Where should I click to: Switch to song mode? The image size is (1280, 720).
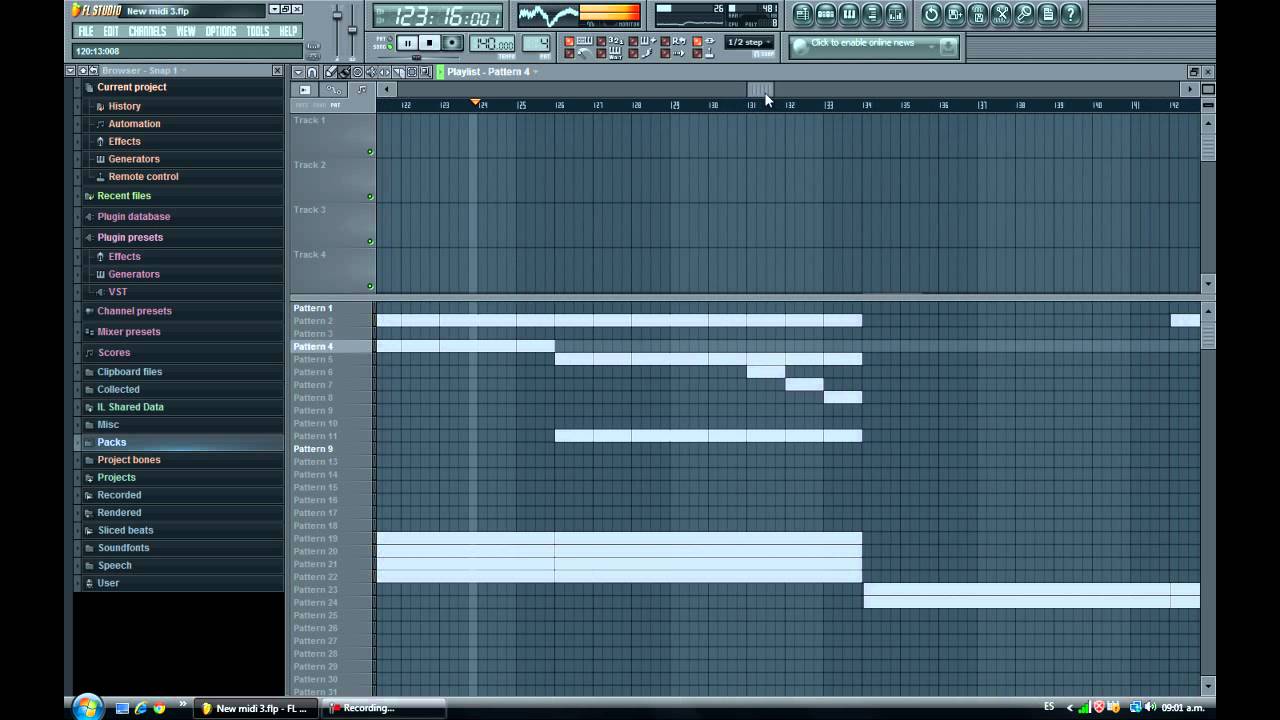point(390,47)
